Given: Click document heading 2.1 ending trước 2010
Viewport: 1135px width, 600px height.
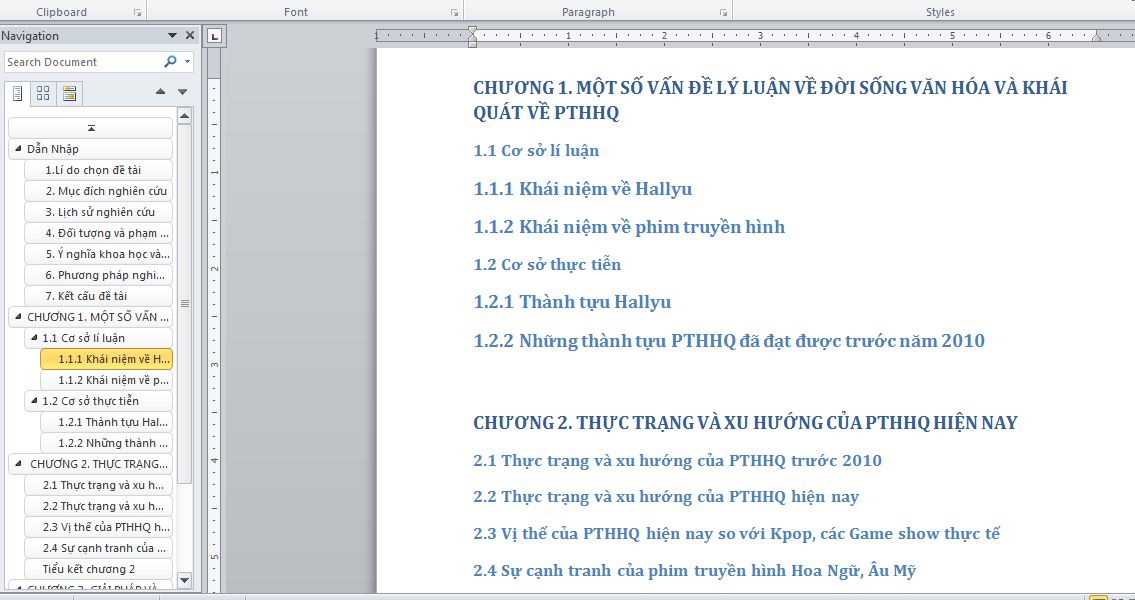Looking at the screenshot, I should click(x=678, y=460).
